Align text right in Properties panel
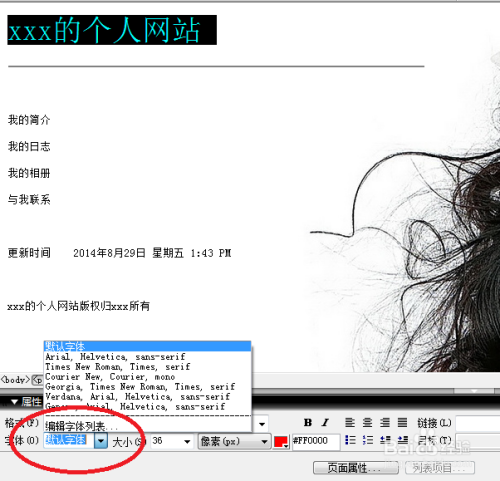This screenshot has width=500, height=481. tap(385, 423)
